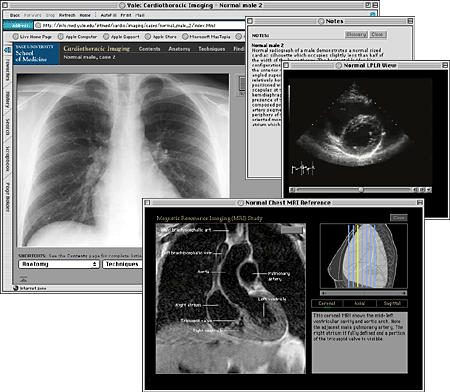
Task: Click Print in the browser toolbar
Action: pyautogui.click(x=126, y=15)
